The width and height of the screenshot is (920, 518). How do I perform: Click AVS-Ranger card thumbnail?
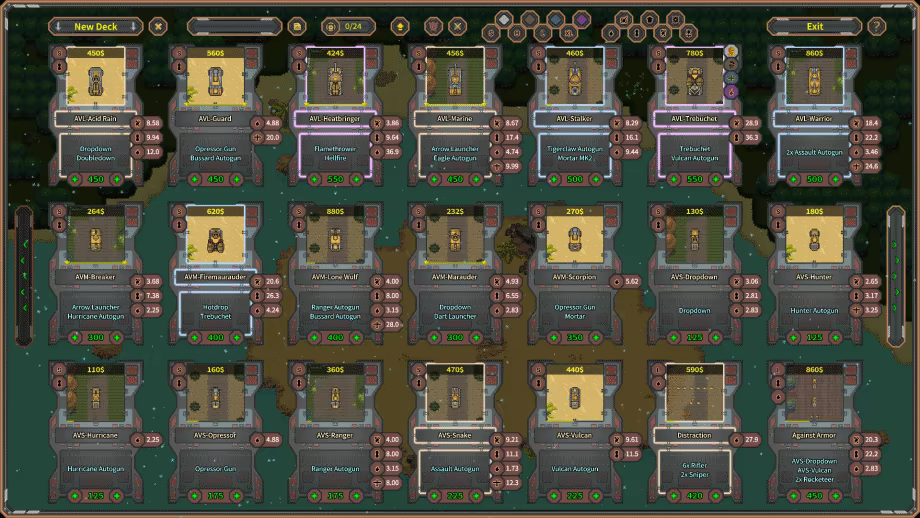[x=335, y=394]
